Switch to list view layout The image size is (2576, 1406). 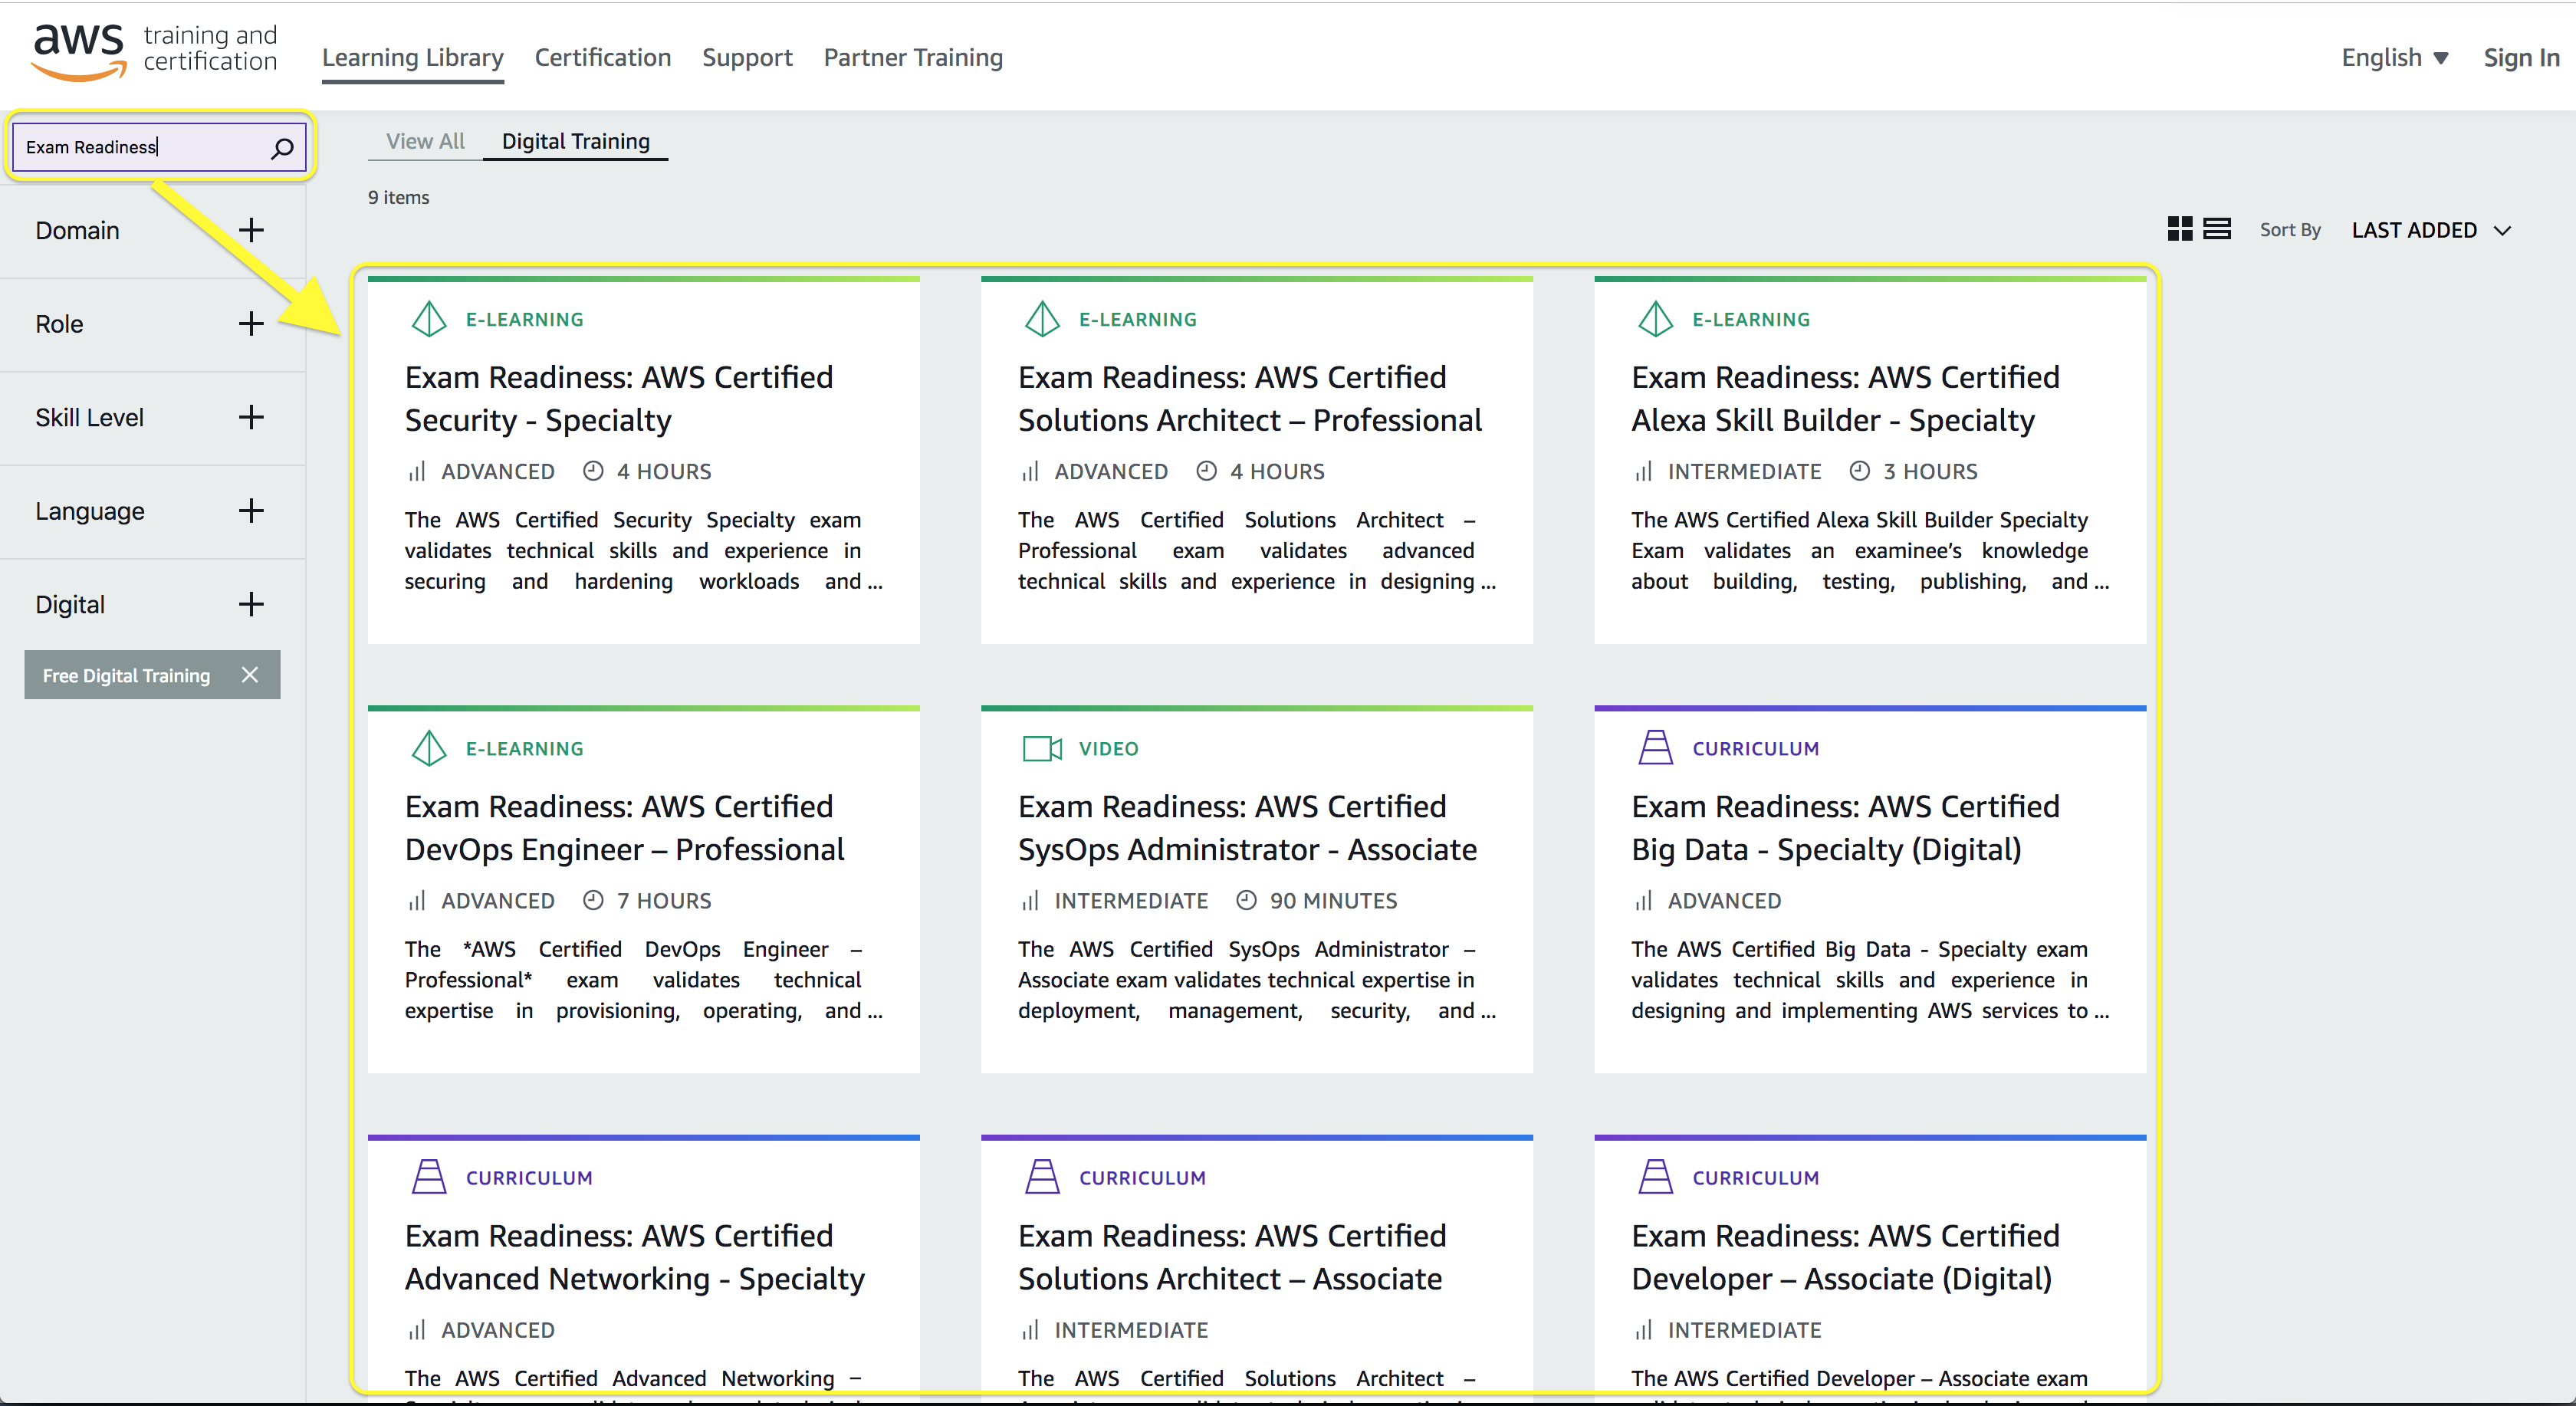2217,229
